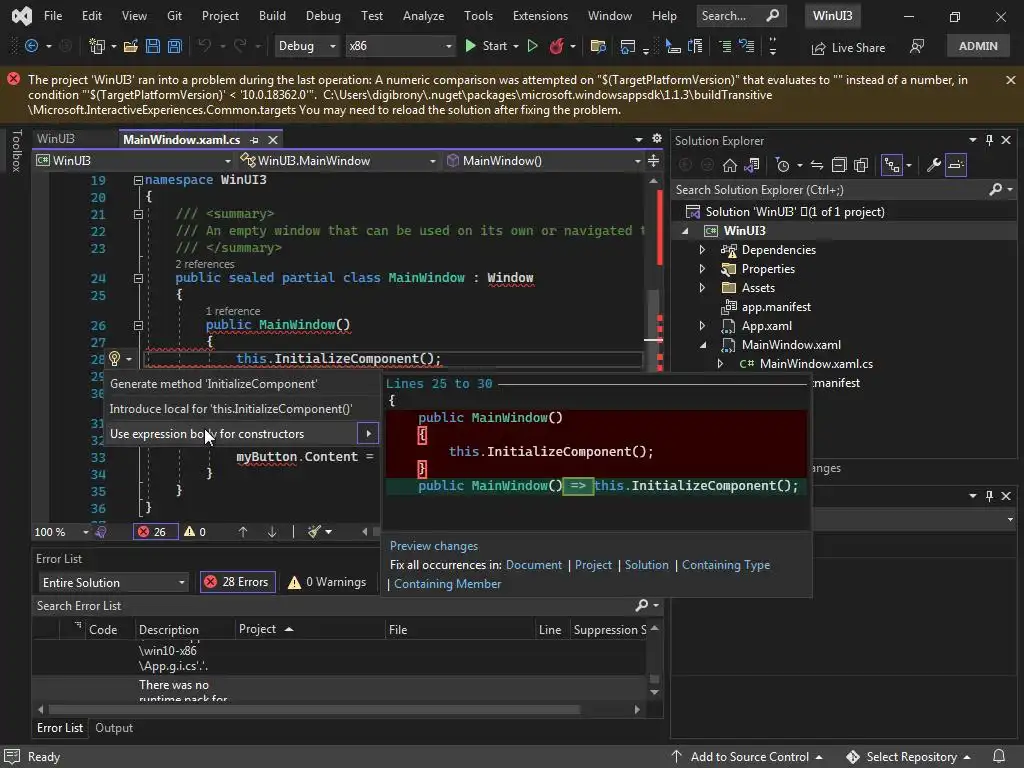The image size is (1024, 768).
Task: Fix all occurrences in Document link
Action: point(534,565)
